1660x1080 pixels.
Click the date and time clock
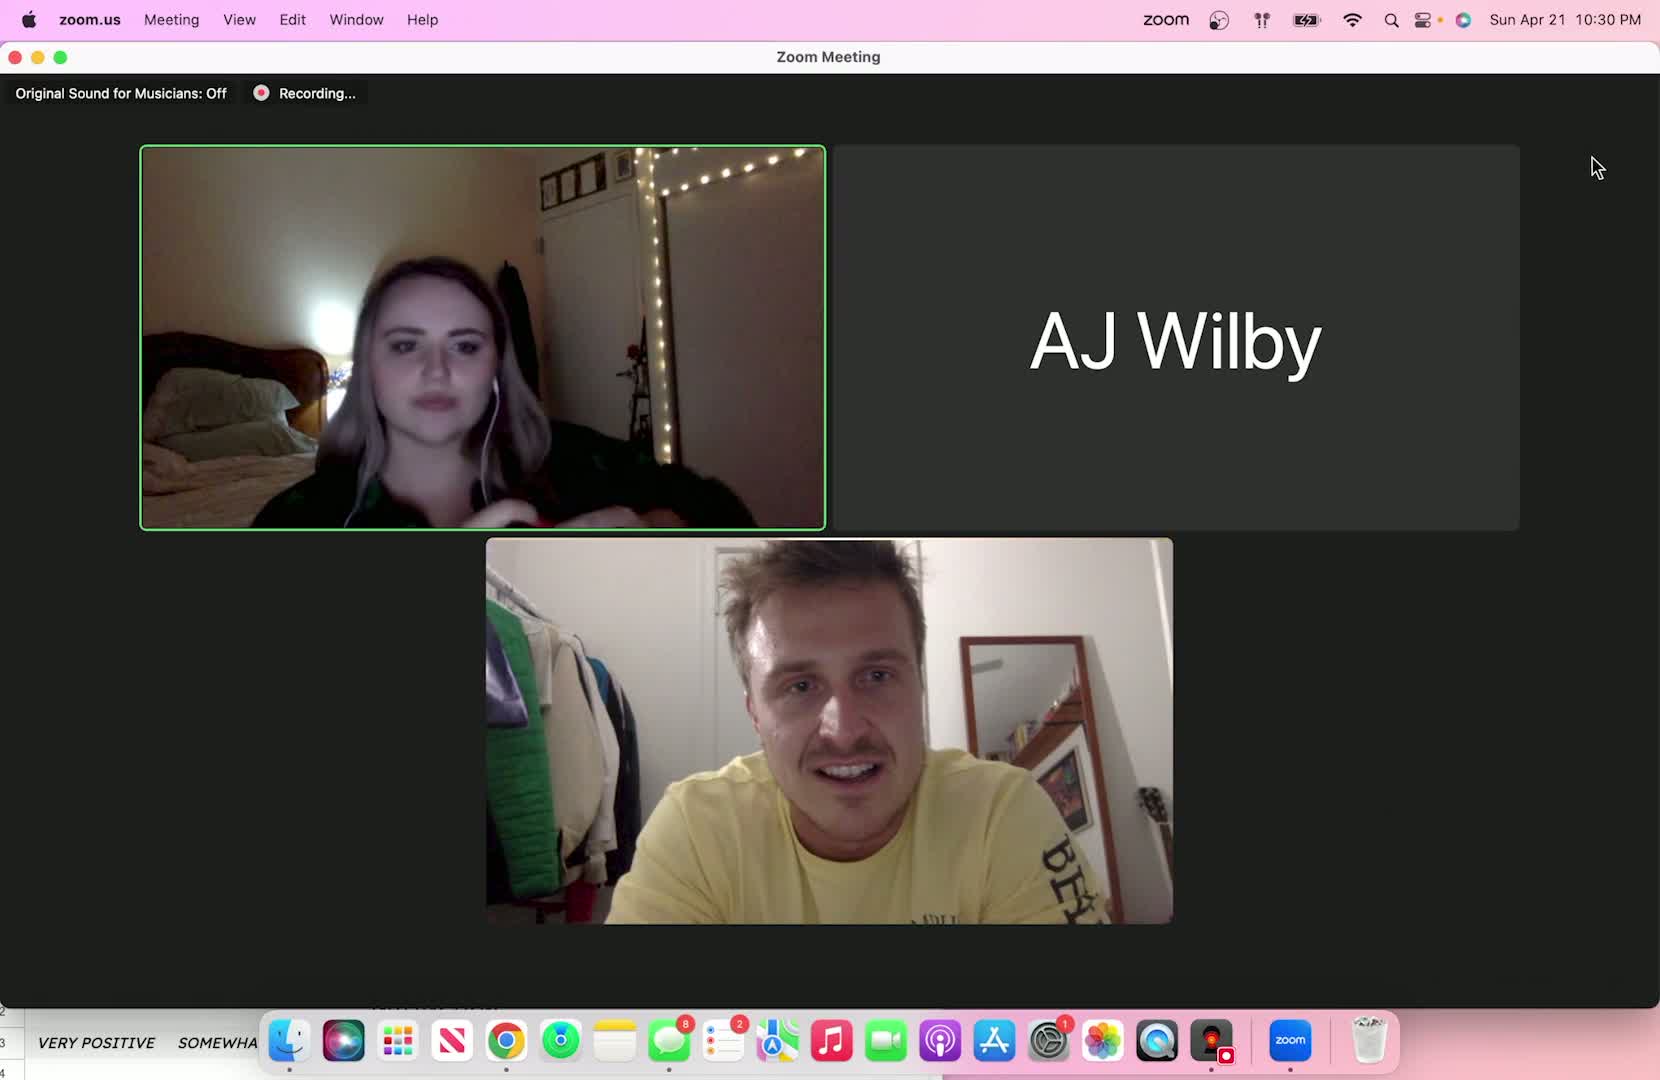coord(1564,20)
